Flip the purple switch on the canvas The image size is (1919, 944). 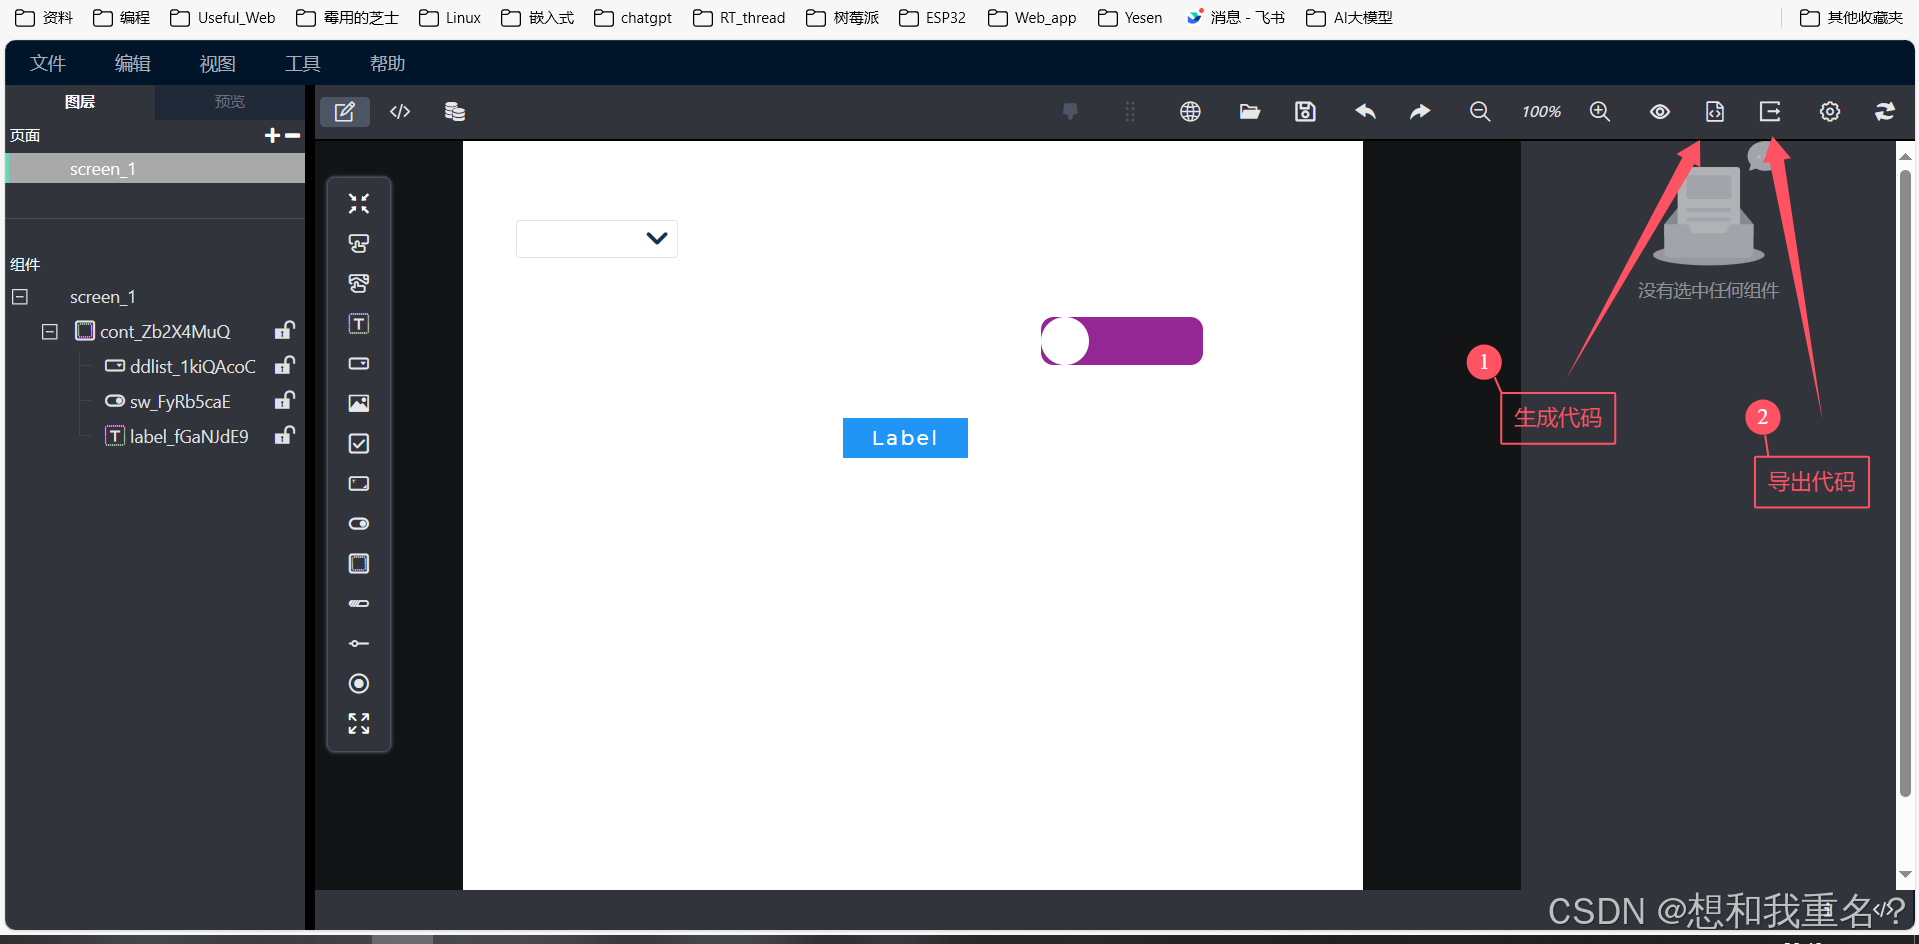(x=1120, y=341)
